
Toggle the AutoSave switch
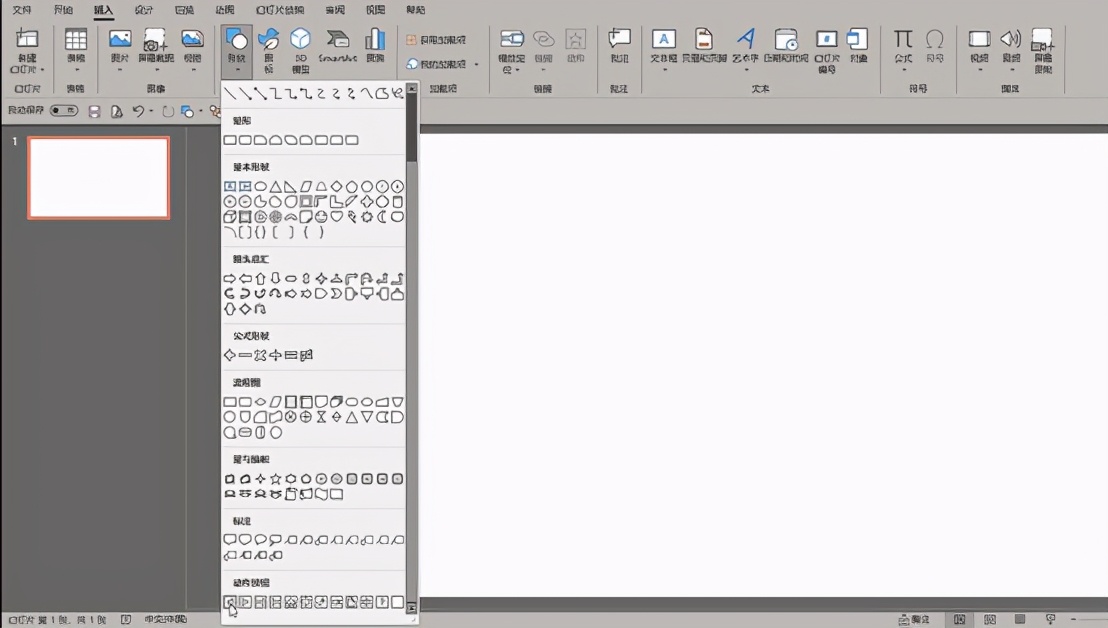[64, 110]
